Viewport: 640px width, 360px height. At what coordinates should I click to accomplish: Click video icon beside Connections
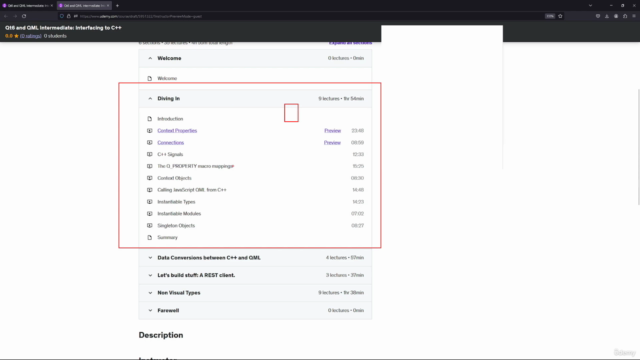pos(150,142)
